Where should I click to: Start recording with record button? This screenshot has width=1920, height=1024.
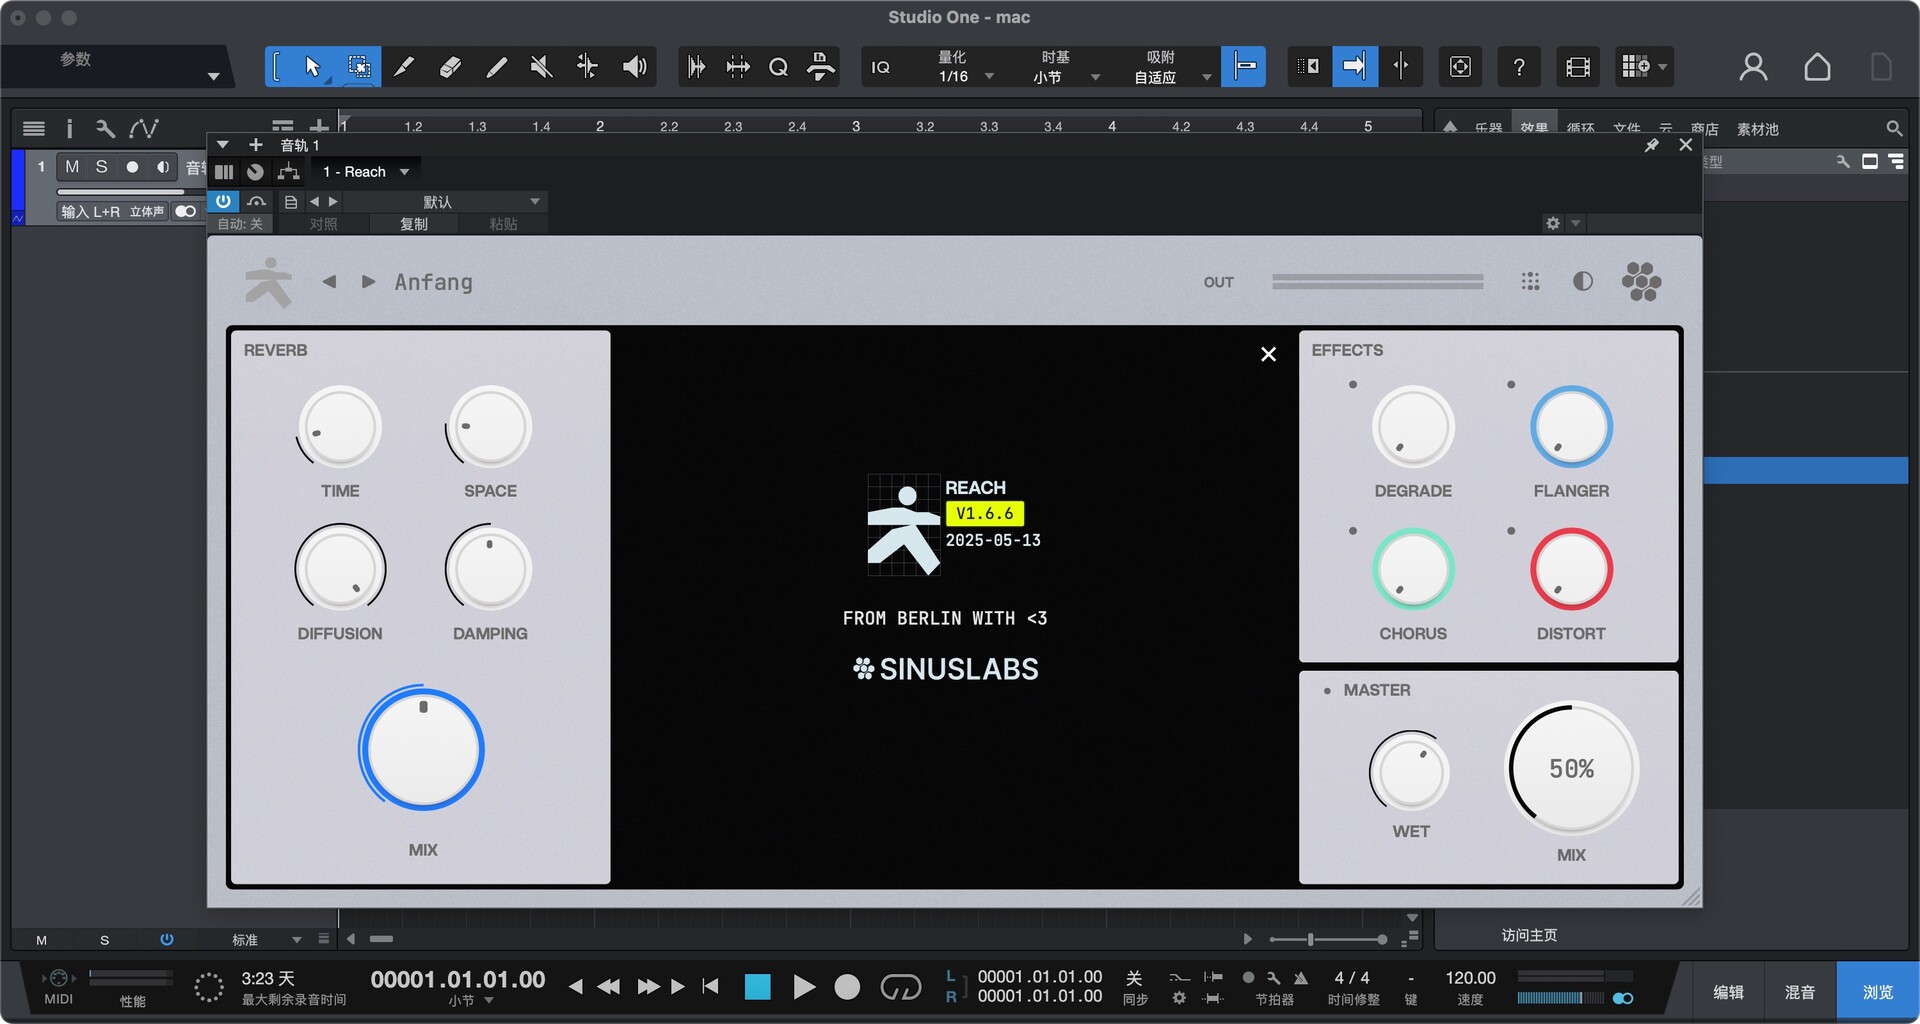[847, 987]
